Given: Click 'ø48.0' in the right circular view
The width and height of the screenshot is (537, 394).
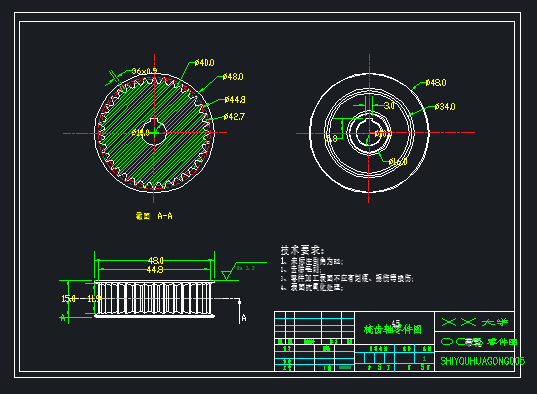Looking at the screenshot, I should [436, 83].
